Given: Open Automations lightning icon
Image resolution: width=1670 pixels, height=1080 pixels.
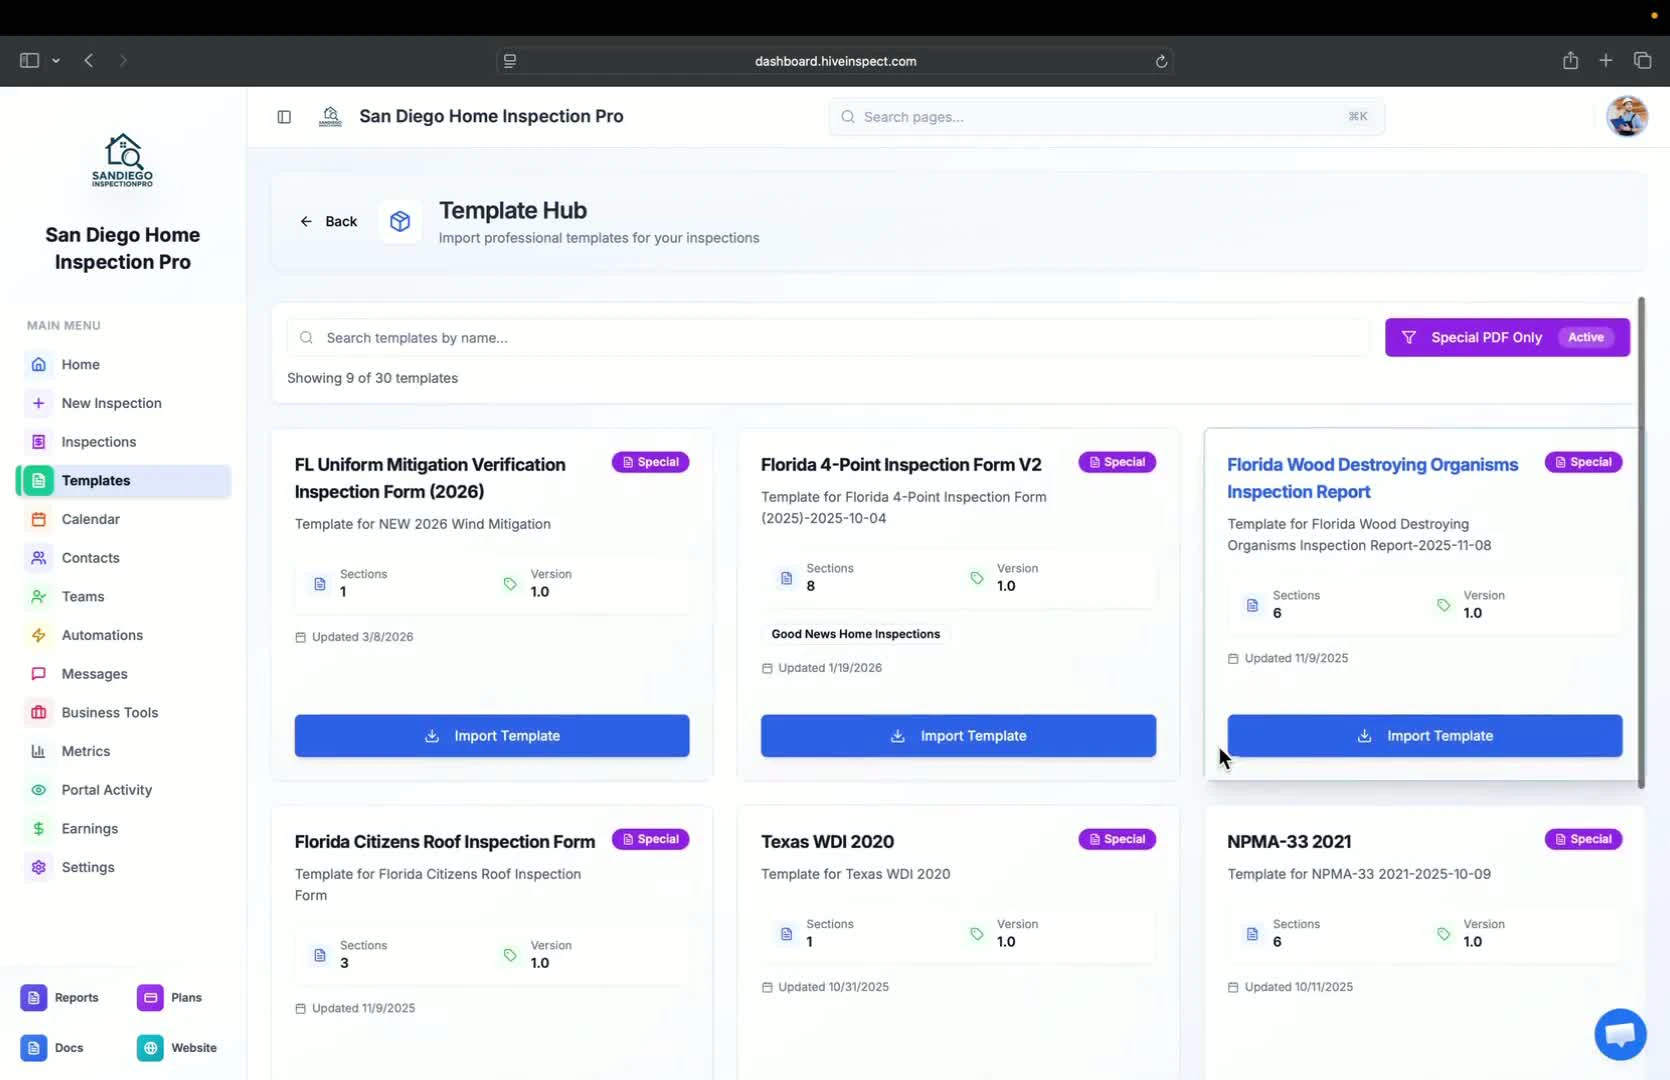Looking at the screenshot, I should (x=38, y=635).
